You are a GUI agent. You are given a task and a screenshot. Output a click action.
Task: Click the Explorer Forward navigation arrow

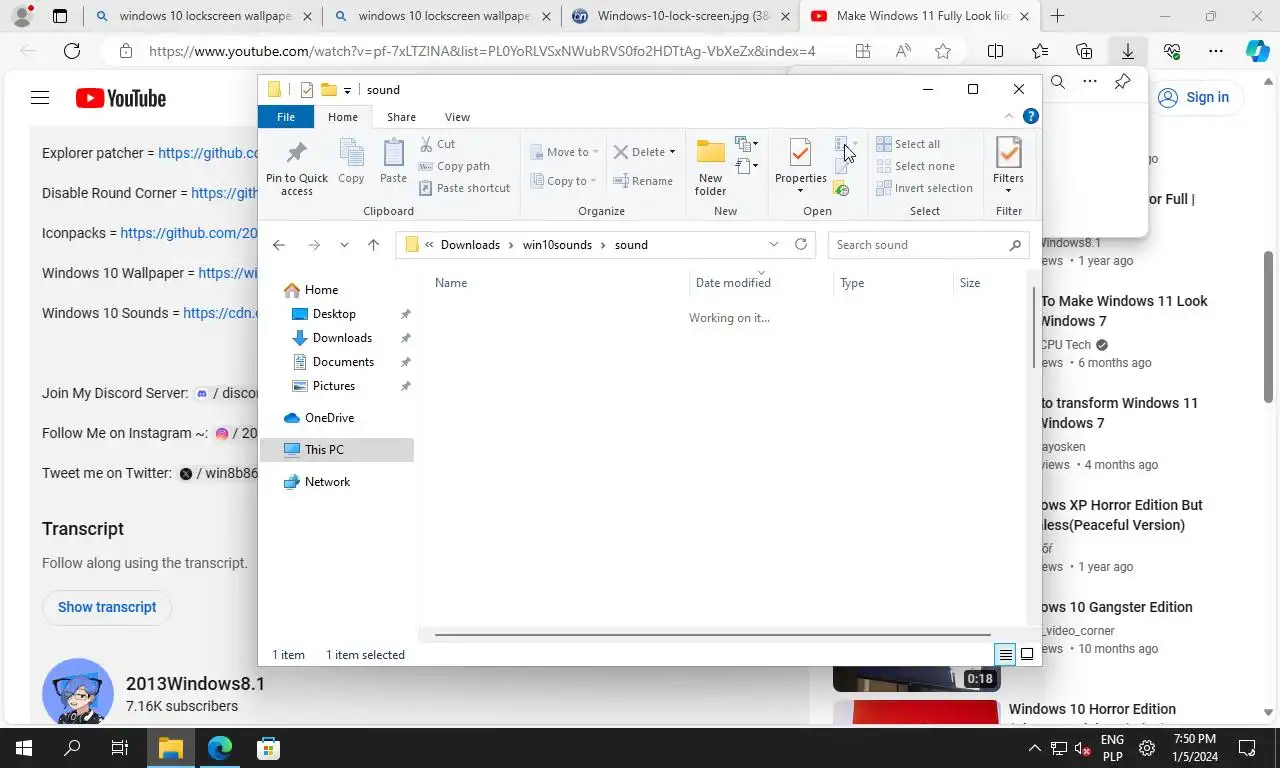(x=314, y=245)
